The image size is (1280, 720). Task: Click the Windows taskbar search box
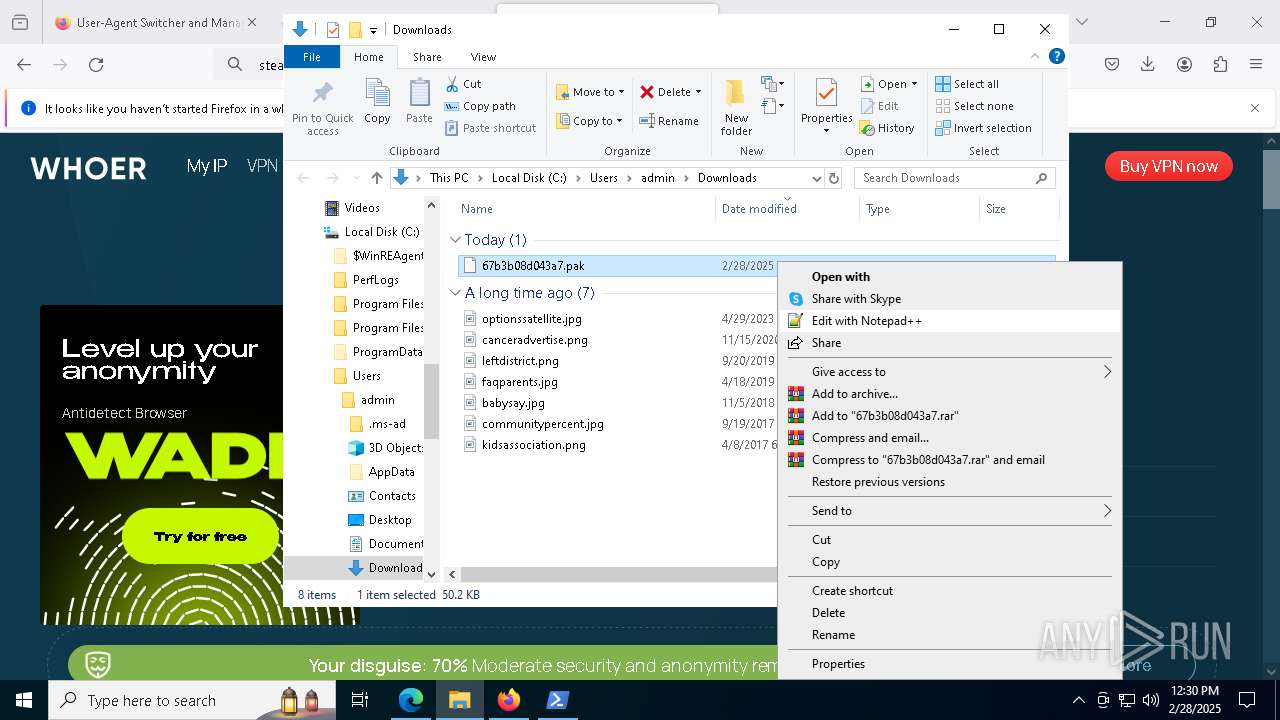(x=190, y=701)
